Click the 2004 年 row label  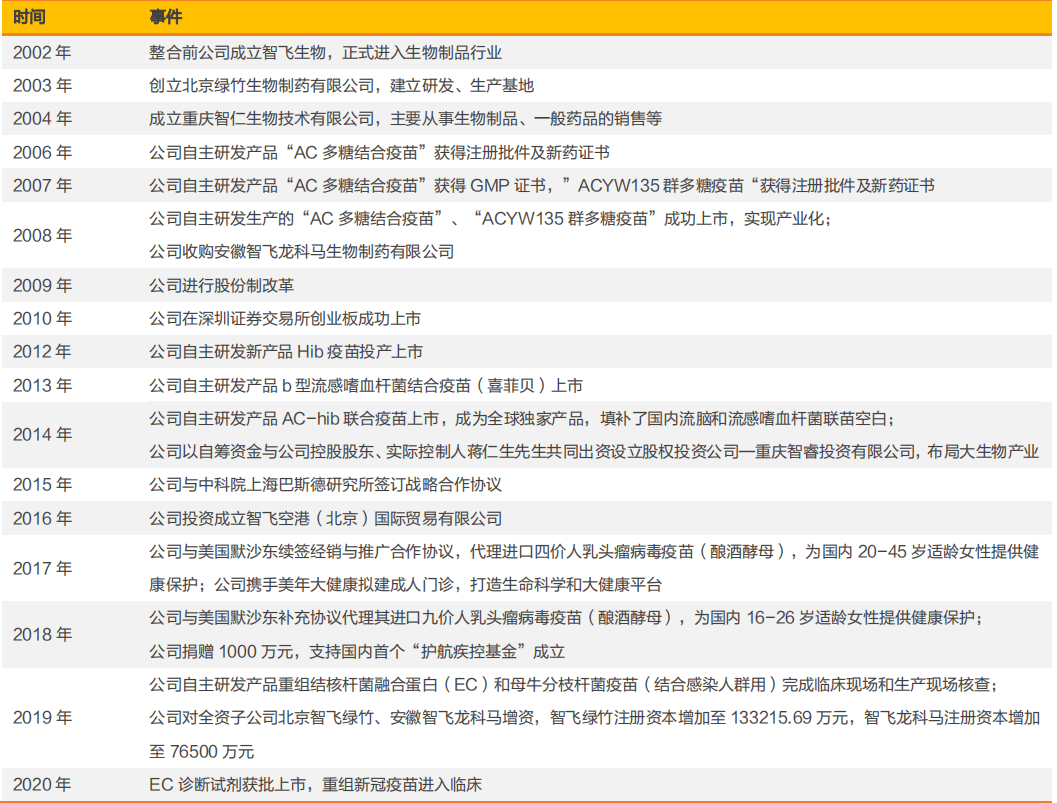42,119
